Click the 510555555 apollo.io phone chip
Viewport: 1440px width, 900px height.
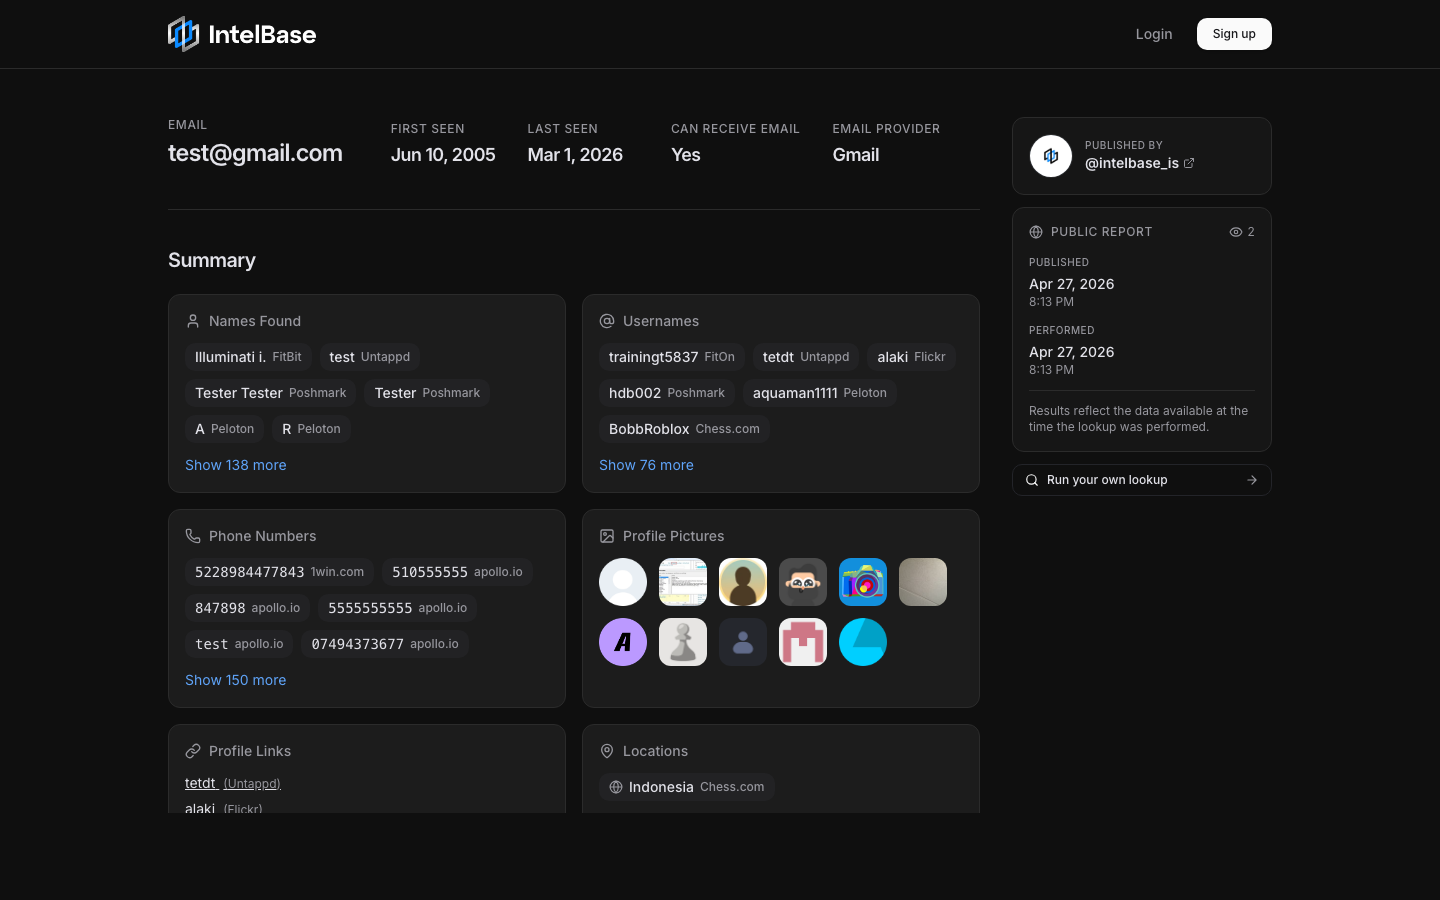(x=457, y=572)
